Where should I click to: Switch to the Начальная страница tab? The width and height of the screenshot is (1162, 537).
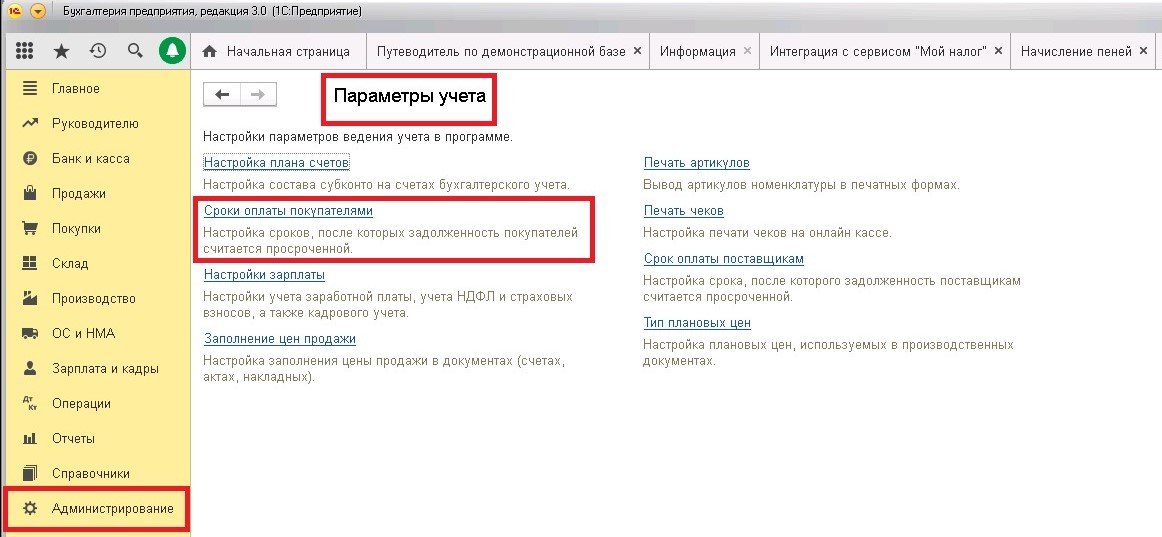(x=277, y=51)
